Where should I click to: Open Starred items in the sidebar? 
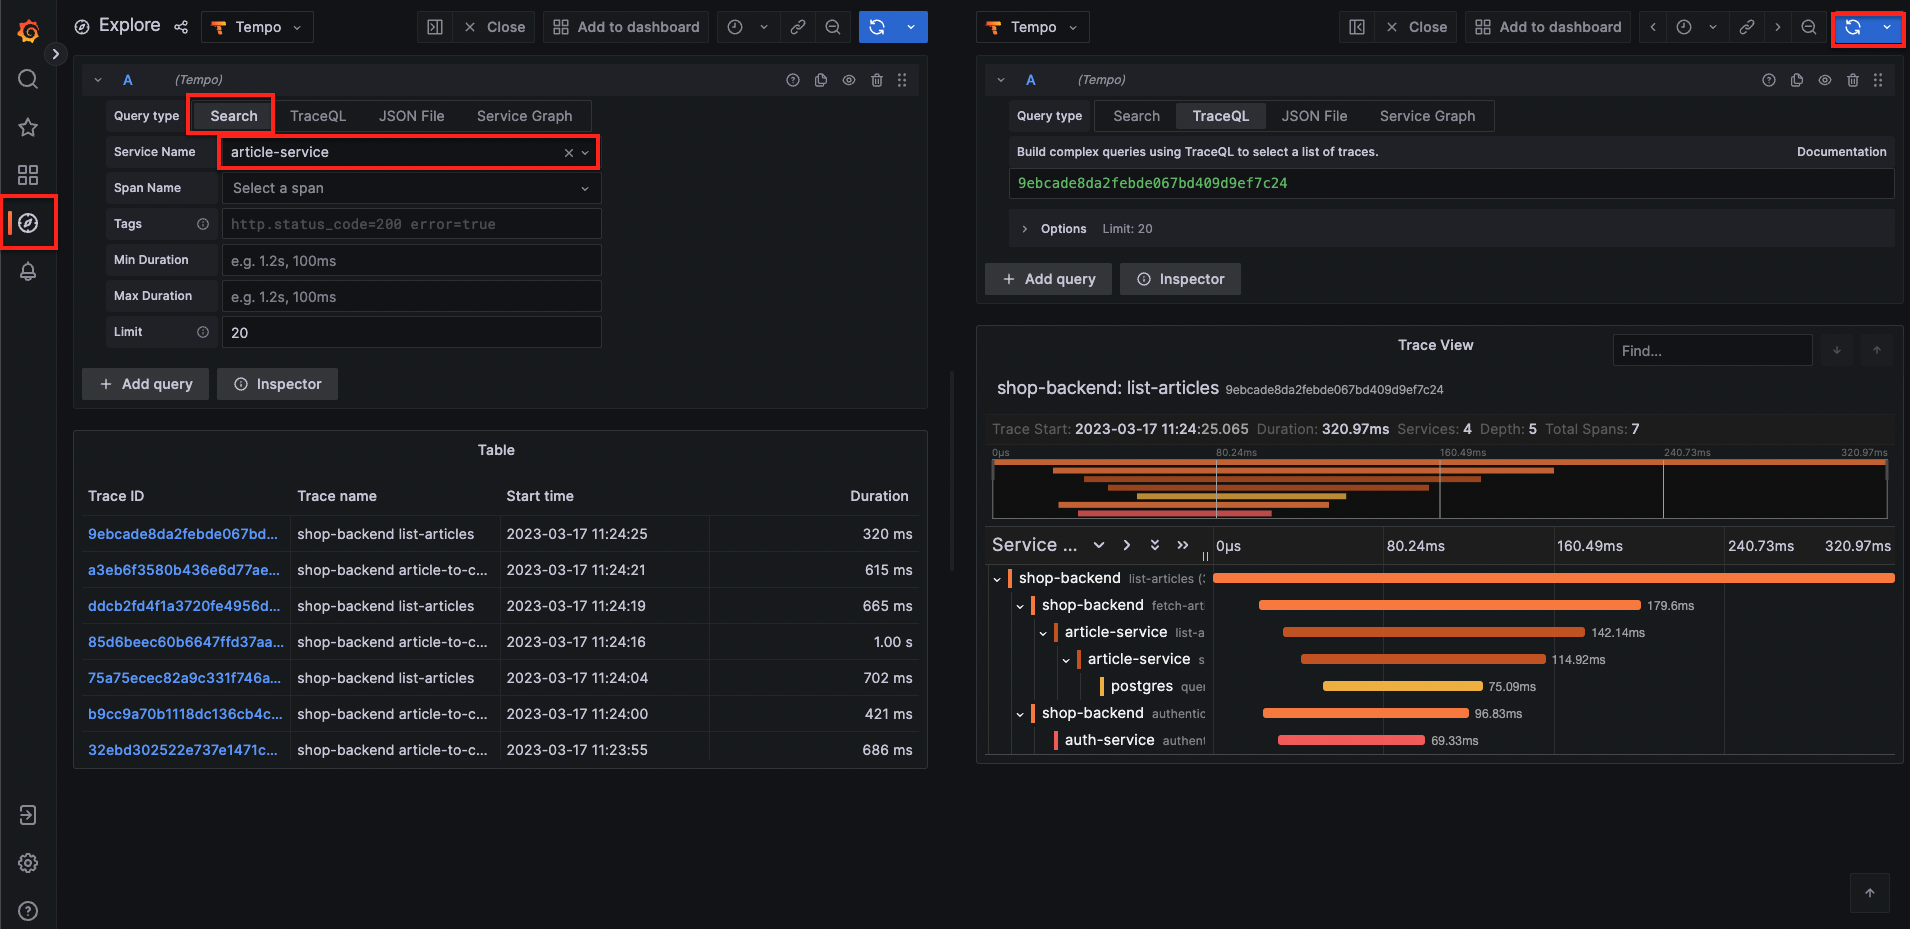click(x=28, y=127)
